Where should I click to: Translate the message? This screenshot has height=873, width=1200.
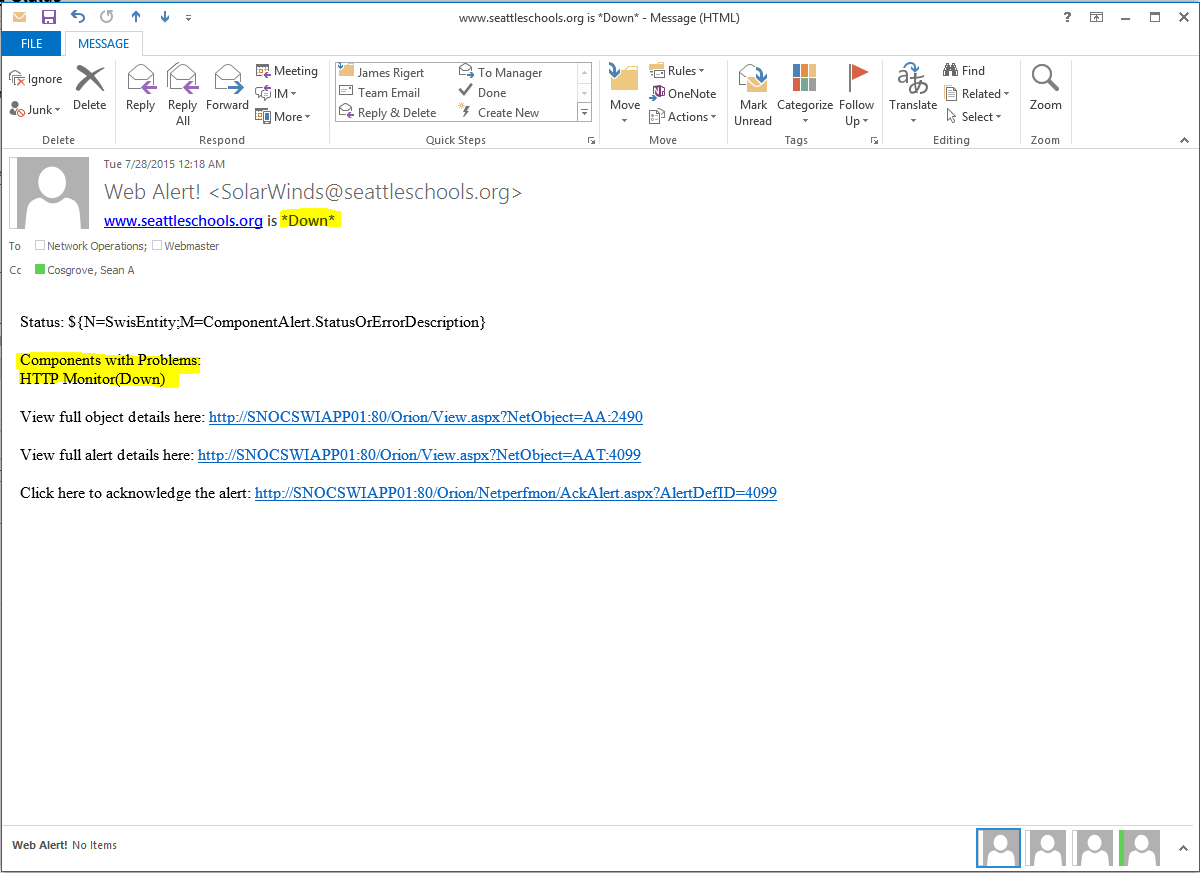[x=913, y=94]
